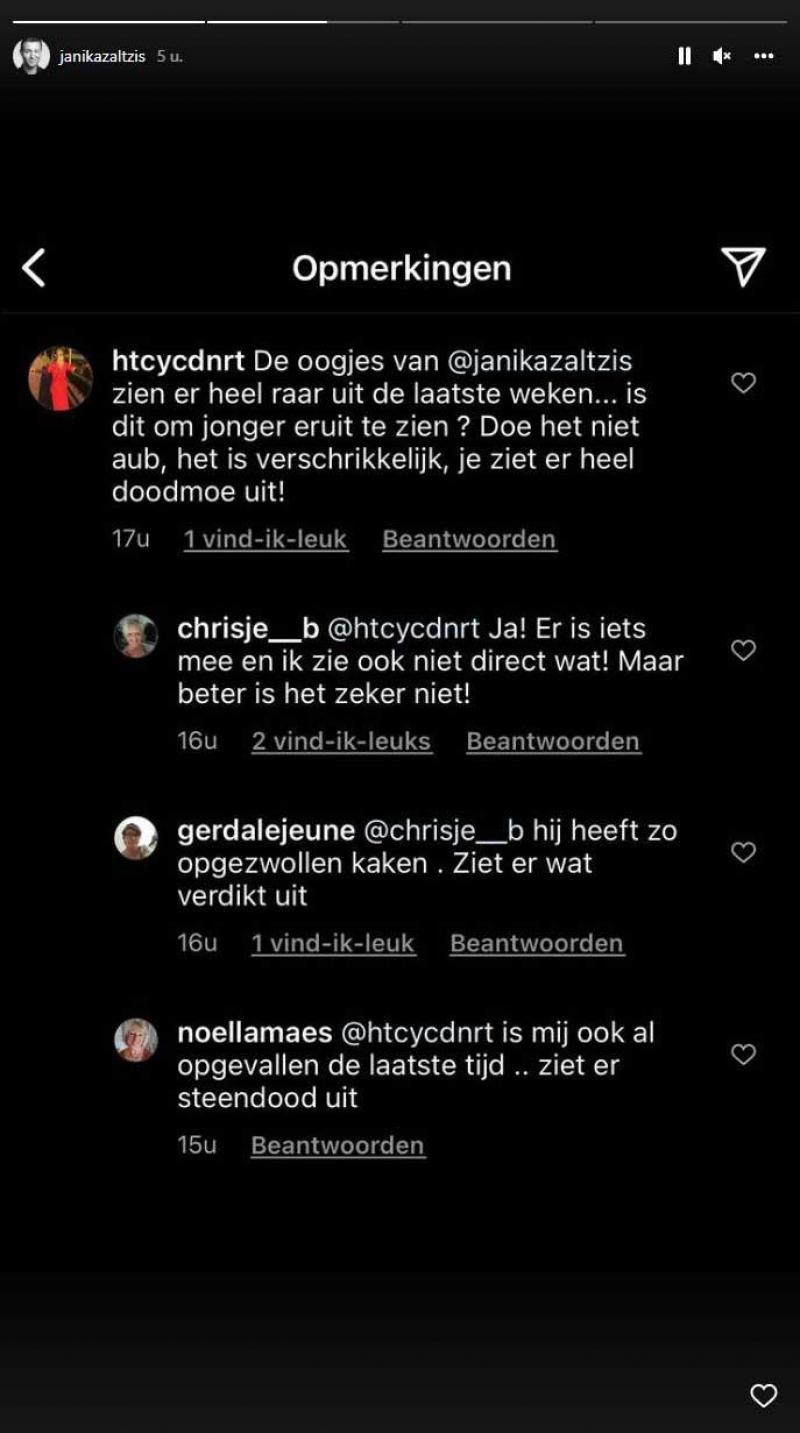This screenshot has height=1433, width=800.
Task: Click Beantwoorden under chrisje__b comment
Action: pos(553,741)
